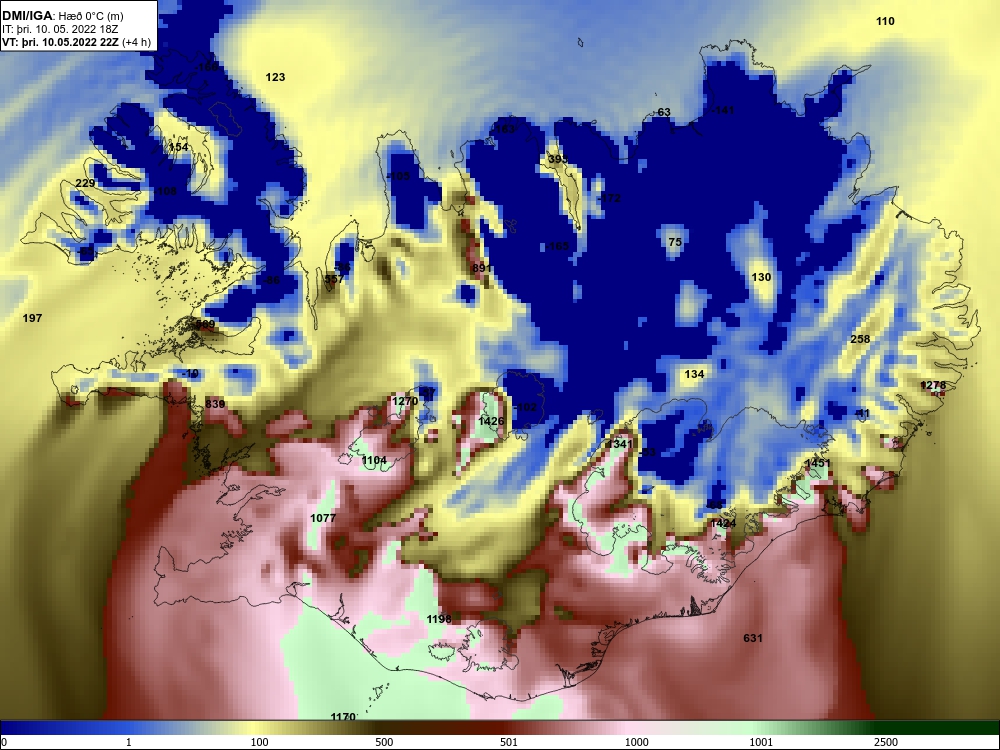Click the title text 'DMI/IGA: Hæð 0°C (m)'

pyautogui.click(x=62, y=16)
